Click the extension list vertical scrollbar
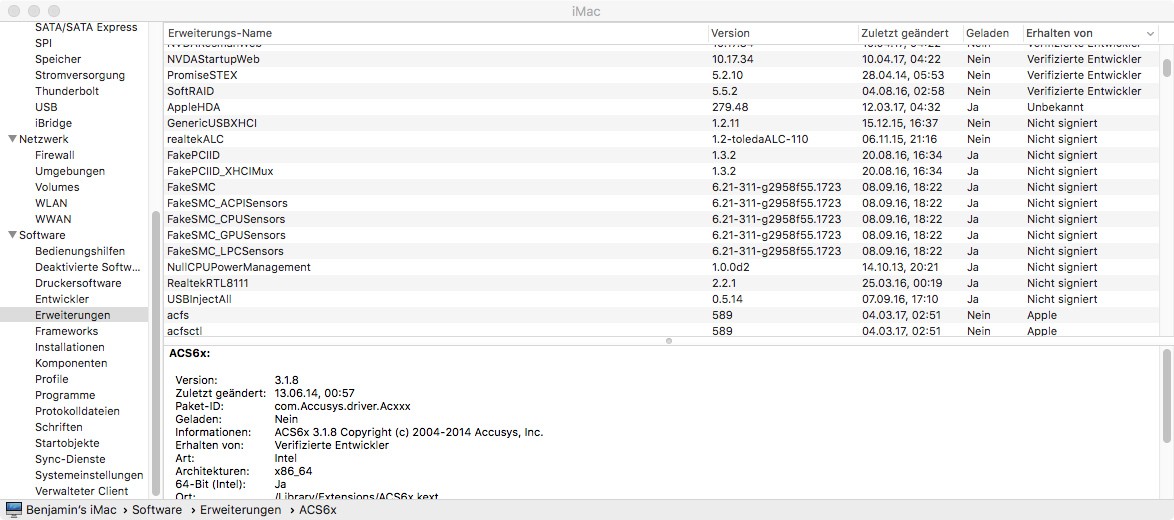 click(x=1167, y=67)
